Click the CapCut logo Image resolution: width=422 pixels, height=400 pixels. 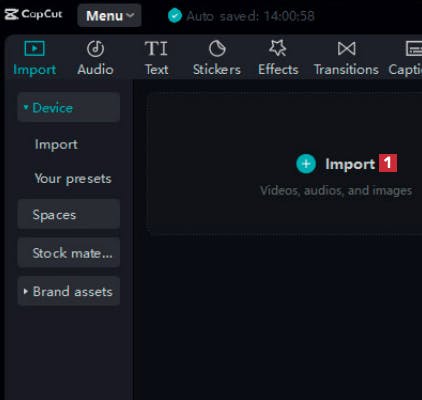pos(33,14)
